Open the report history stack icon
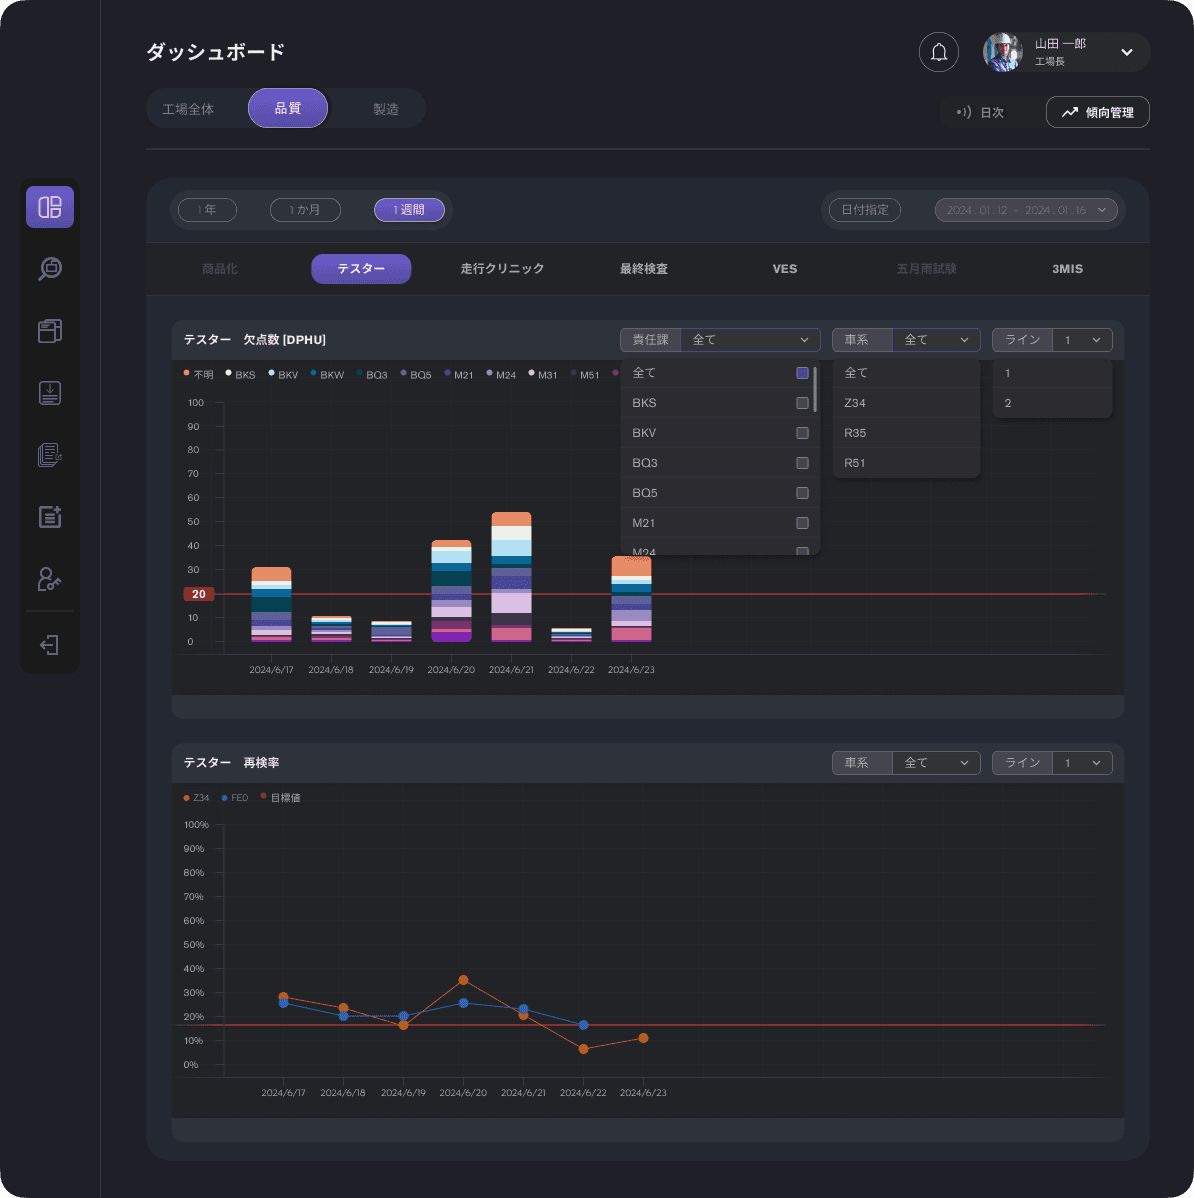Viewport: 1194px width, 1198px height. pyautogui.click(x=49, y=454)
